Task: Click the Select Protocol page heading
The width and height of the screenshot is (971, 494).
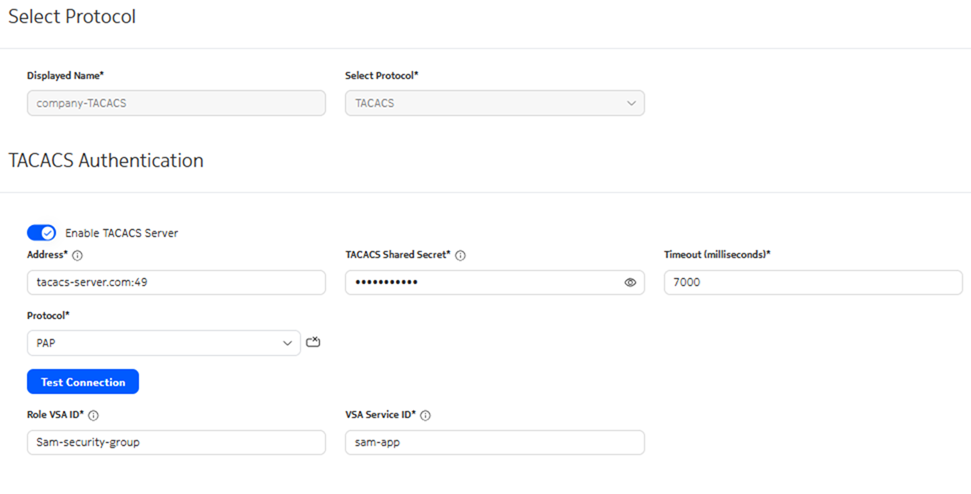Action: click(x=72, y=17)
